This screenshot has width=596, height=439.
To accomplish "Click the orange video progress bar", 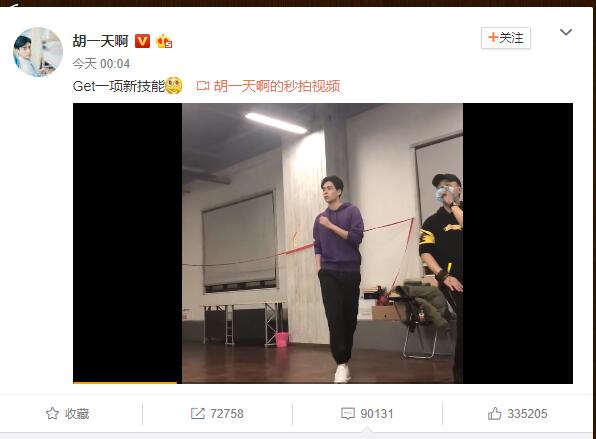I will 125,382.
